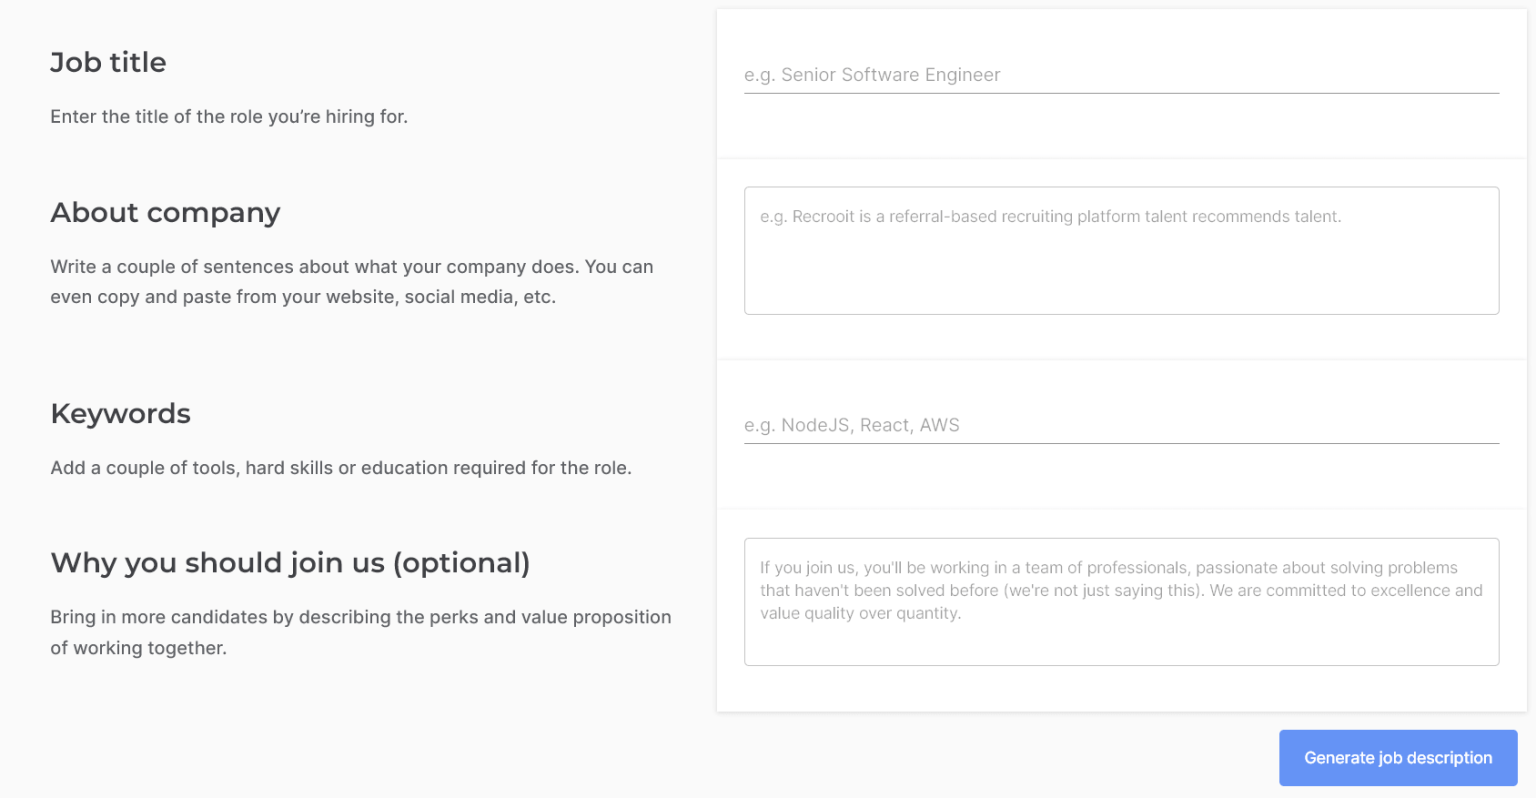
Task: Click the value proposition helper text
Action: pos(361,632)
